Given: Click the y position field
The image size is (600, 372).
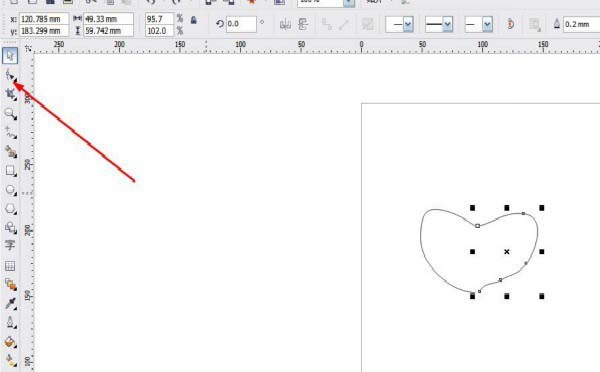Looking at the screenshot, I should click(44, 30).
